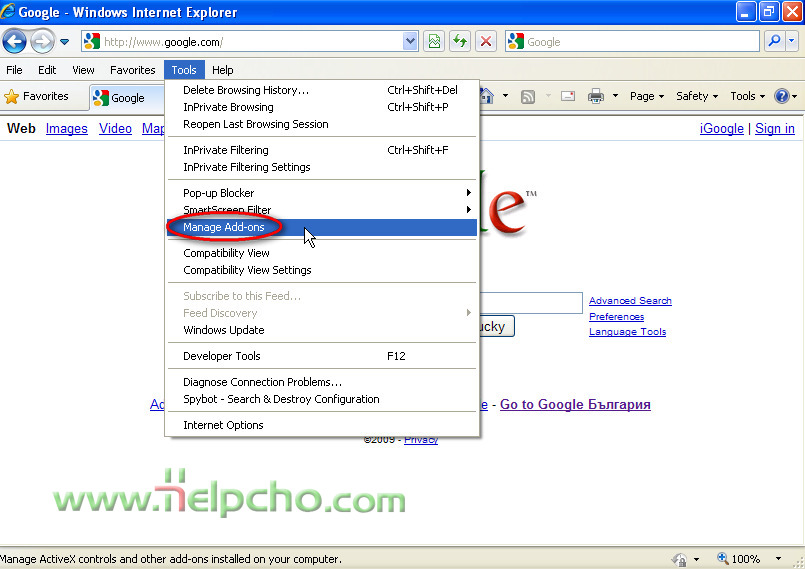The height and width of the screenshot is (569, 805).
Task: Choose Delete Browsing History from menu
Action: (322, 90)
